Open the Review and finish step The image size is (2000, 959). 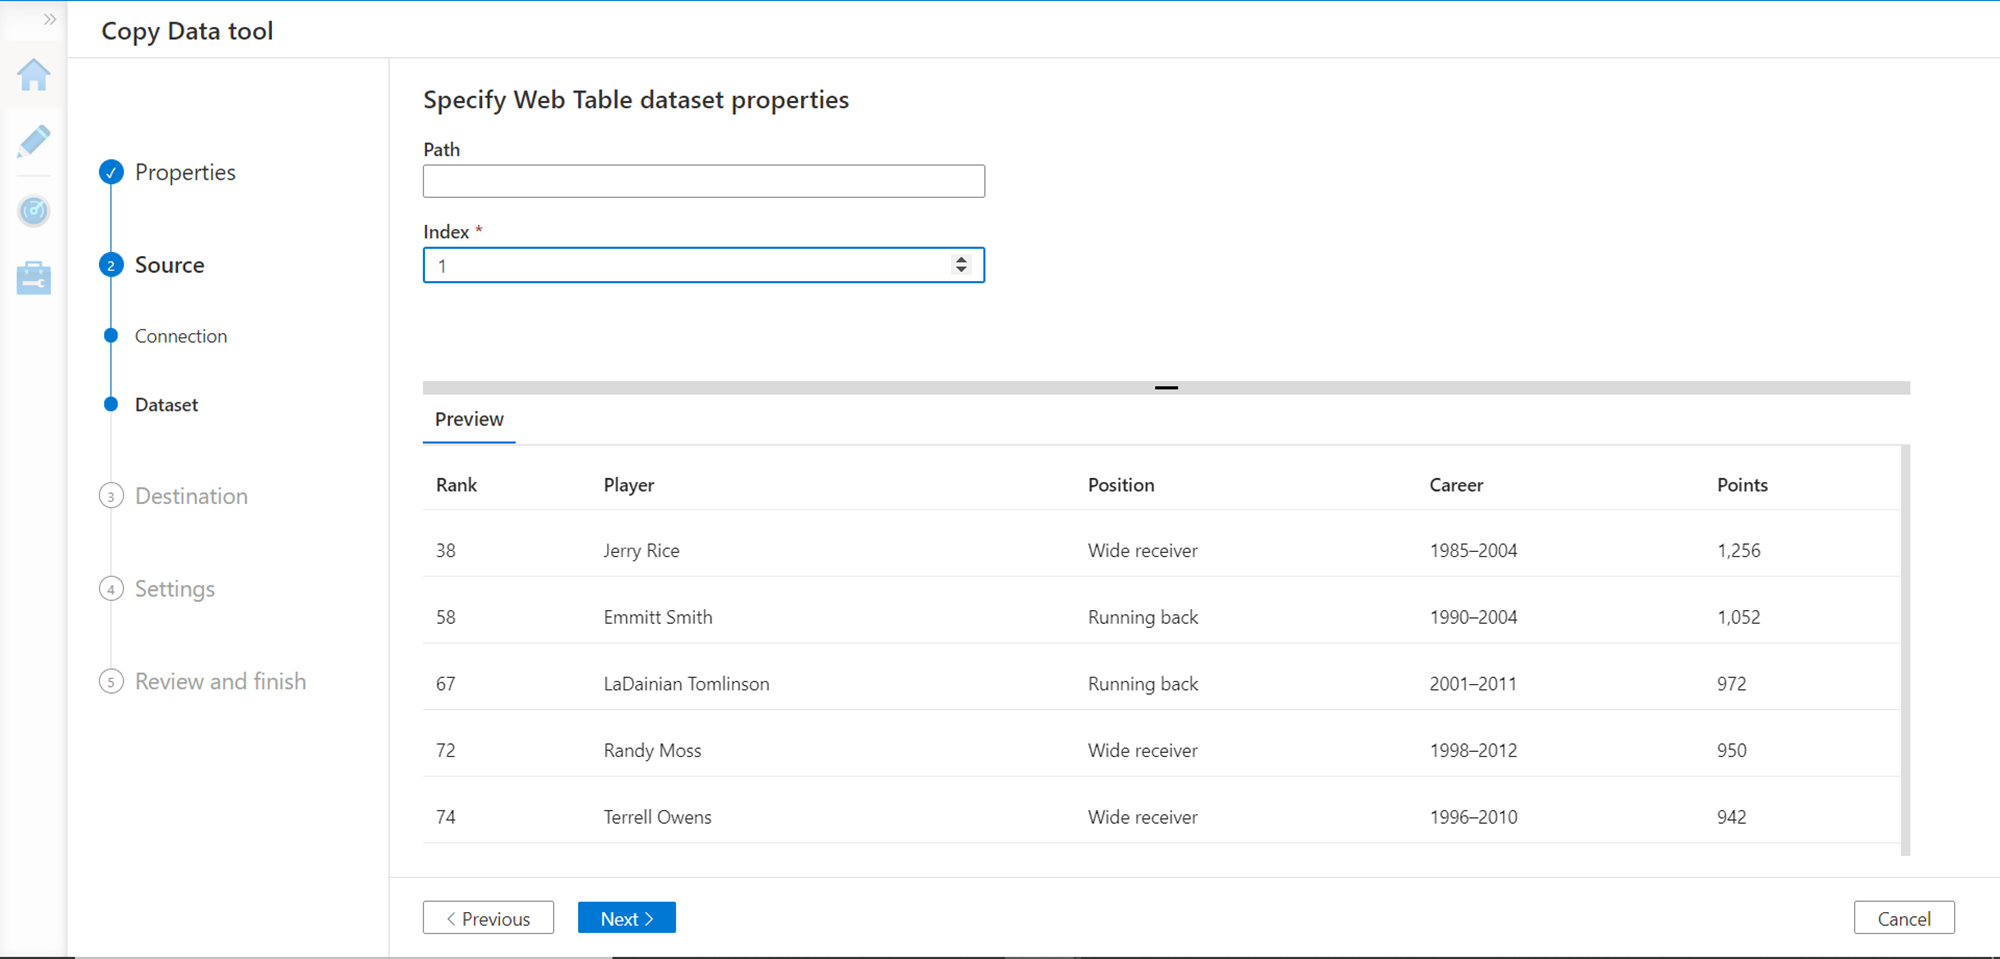click(220, 681)
